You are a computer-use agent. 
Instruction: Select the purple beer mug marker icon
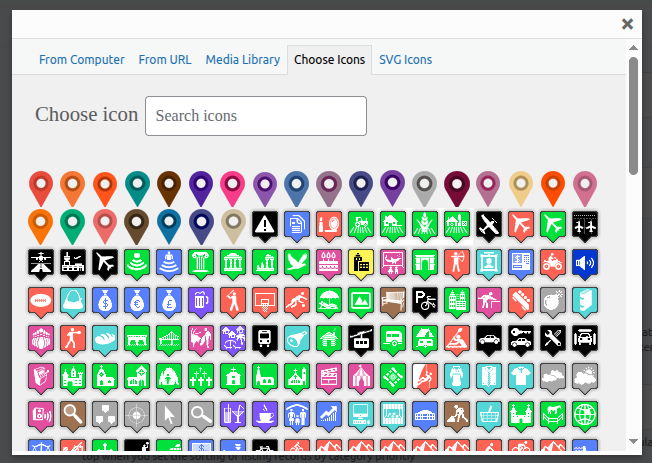click(200, 303)
